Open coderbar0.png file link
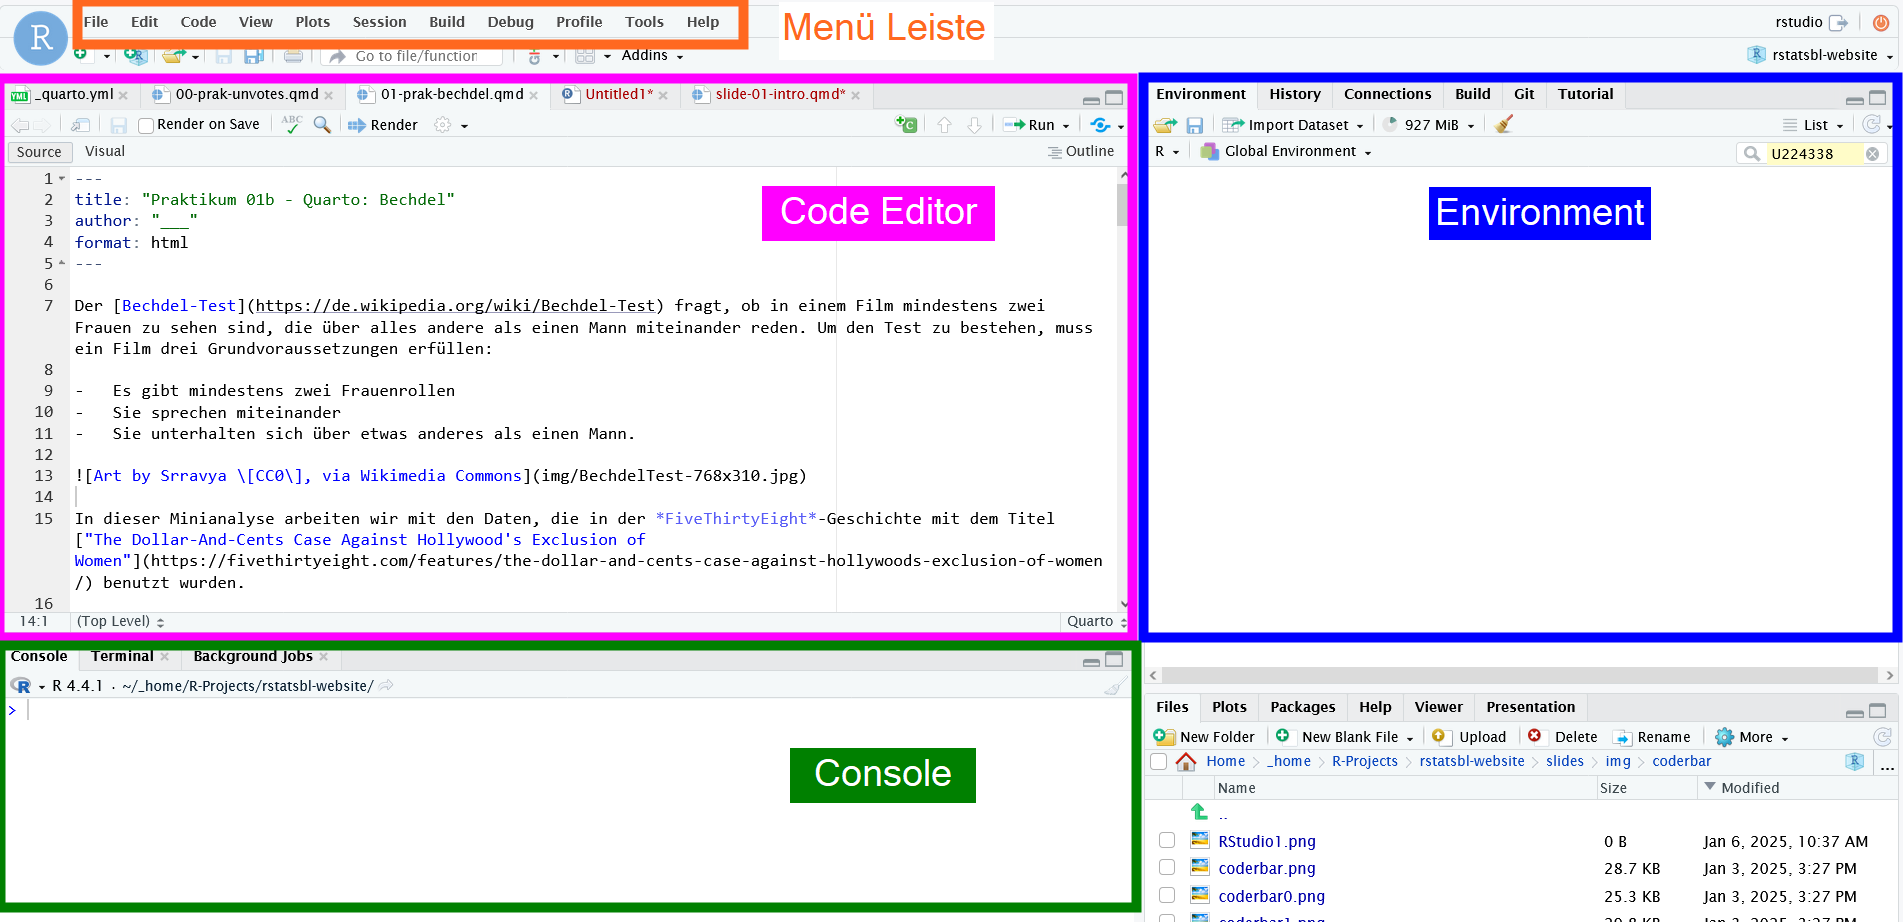The image size is (1903, 922). (1271, 896)
